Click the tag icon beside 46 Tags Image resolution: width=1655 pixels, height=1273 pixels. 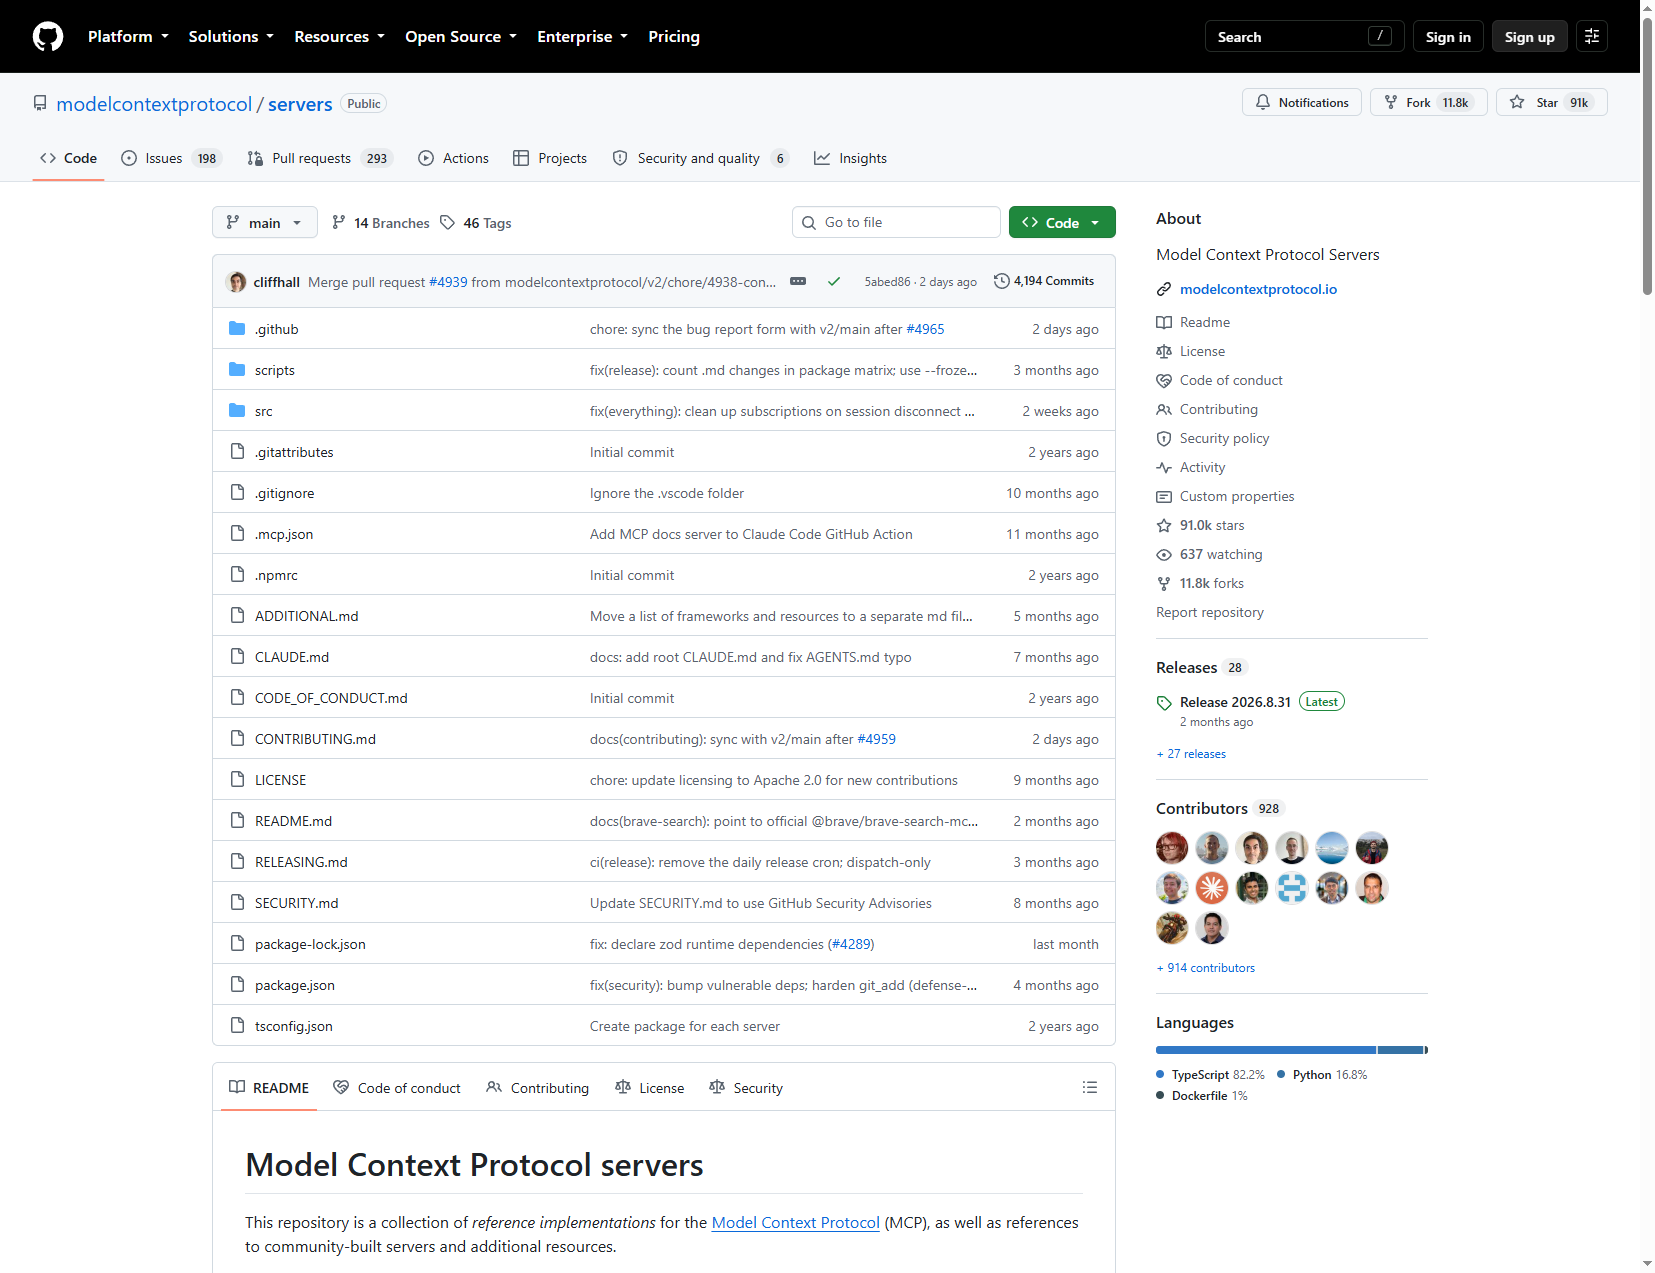(x=447, y=222)
